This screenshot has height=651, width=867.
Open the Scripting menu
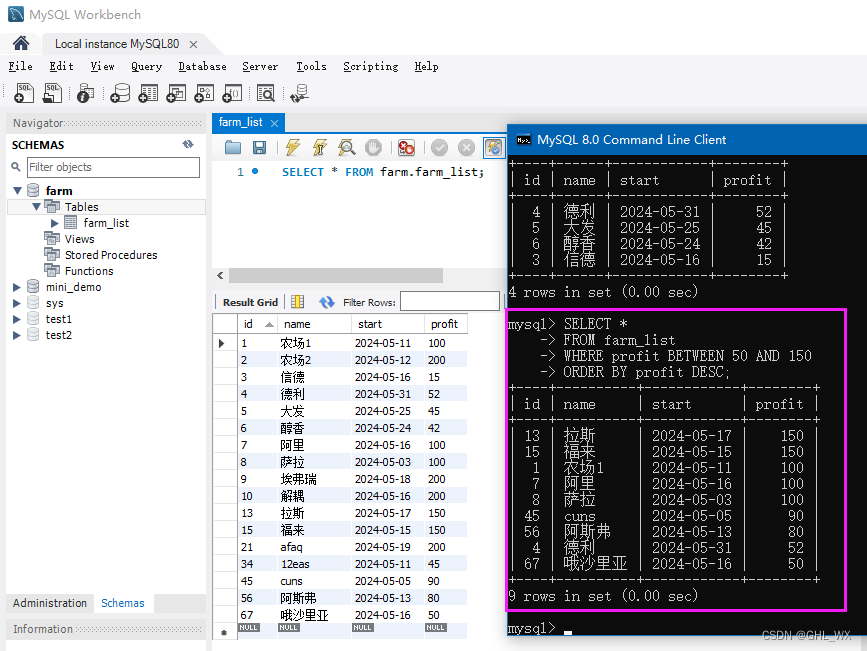pyautogui.click(x=370, y=66)
